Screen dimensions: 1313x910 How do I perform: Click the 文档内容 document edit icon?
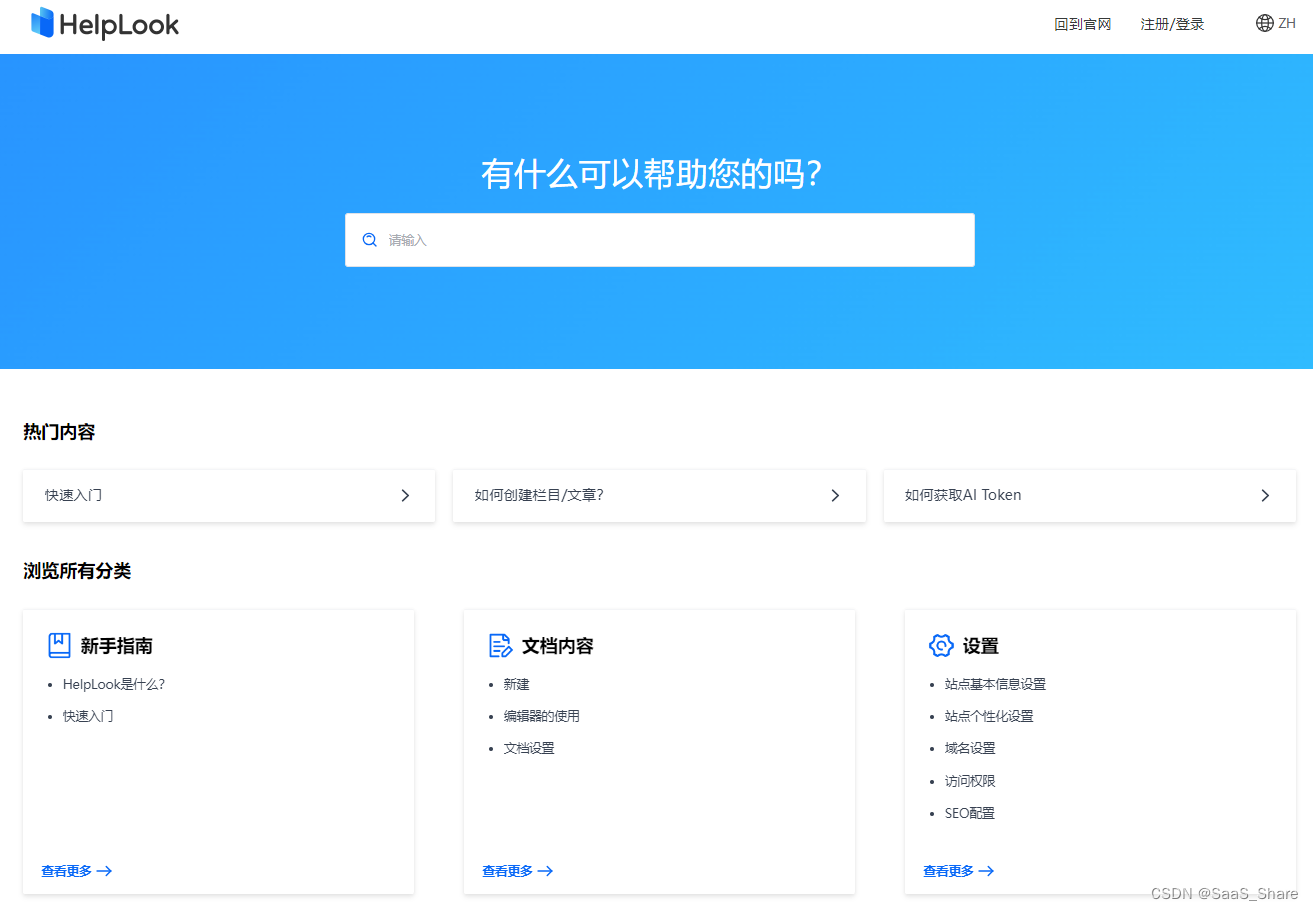pyautogui.click(x=500, y=645)
